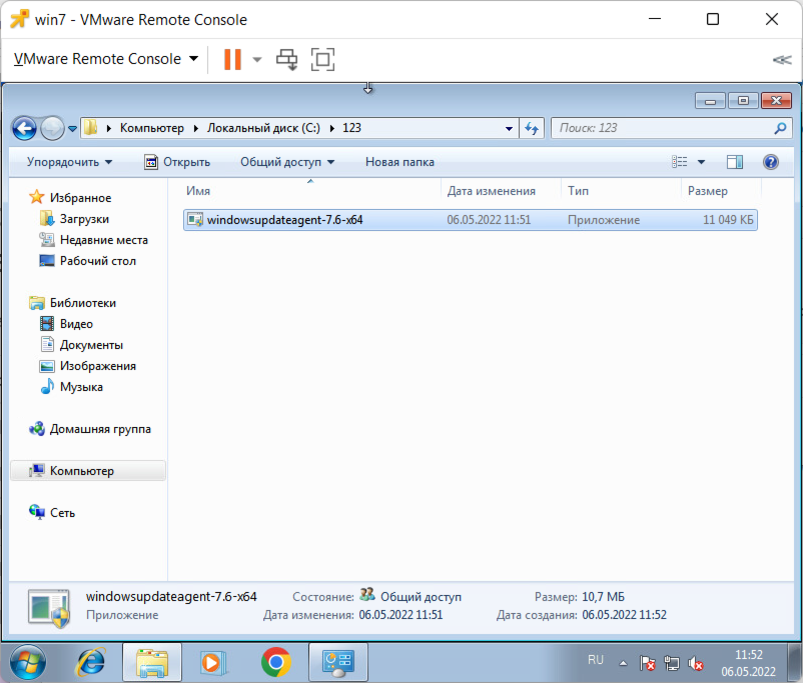Image resolution: width=803 pixels, height=683 pixels.
Task: Click the greyed Forward navigation arrow
Action: point(52,128)
